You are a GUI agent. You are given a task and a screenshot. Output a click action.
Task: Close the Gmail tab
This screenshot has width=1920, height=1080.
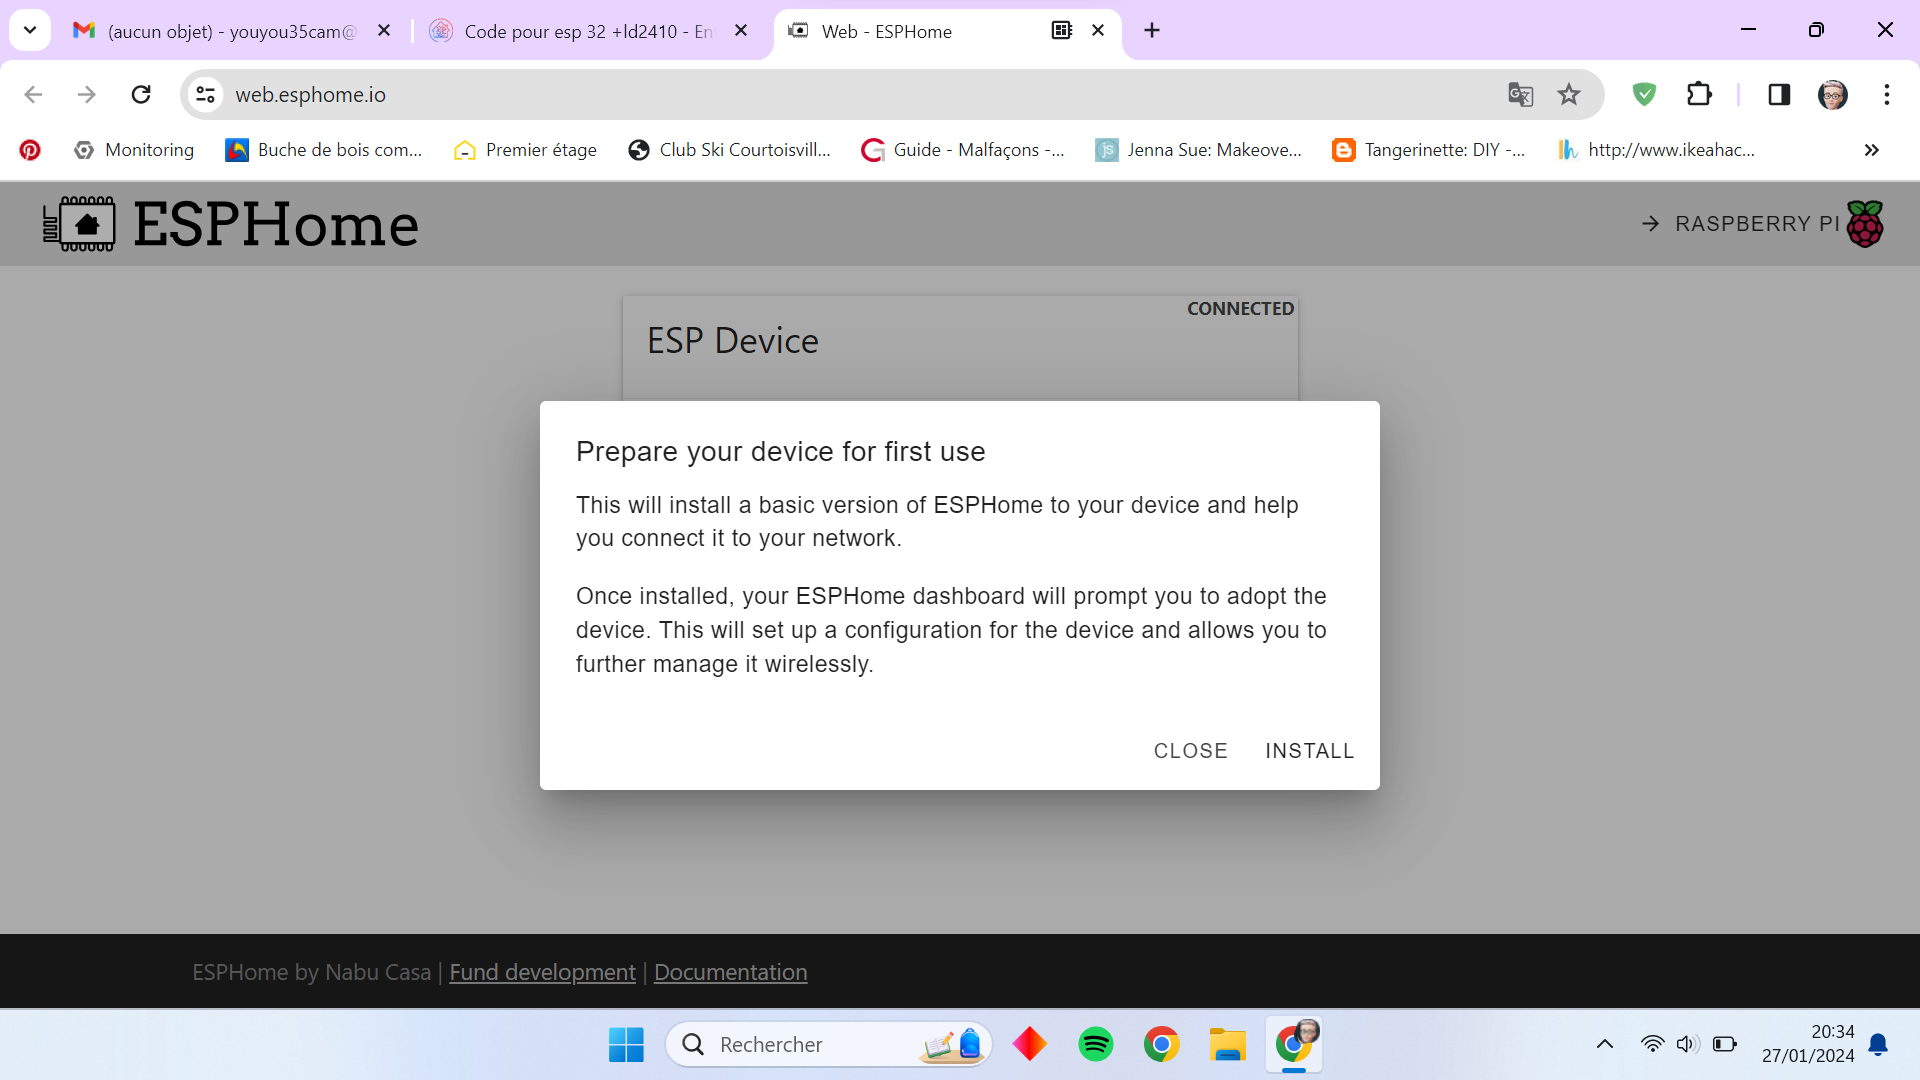pos(384,31)
